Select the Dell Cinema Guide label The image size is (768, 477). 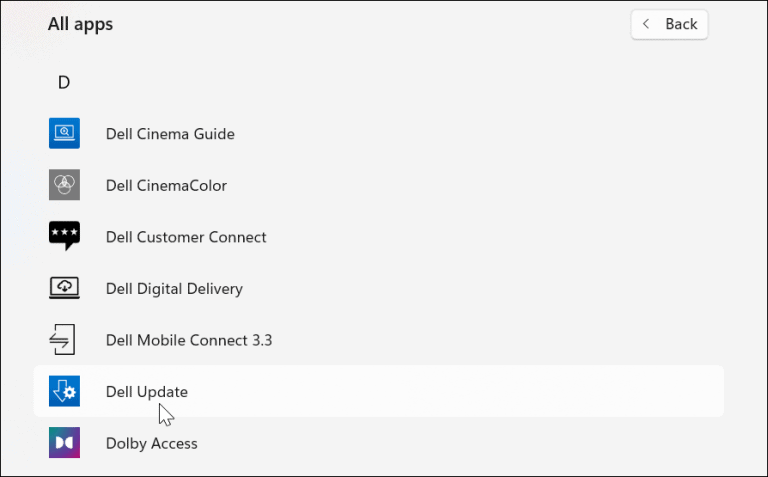click(x=170, y=133)
